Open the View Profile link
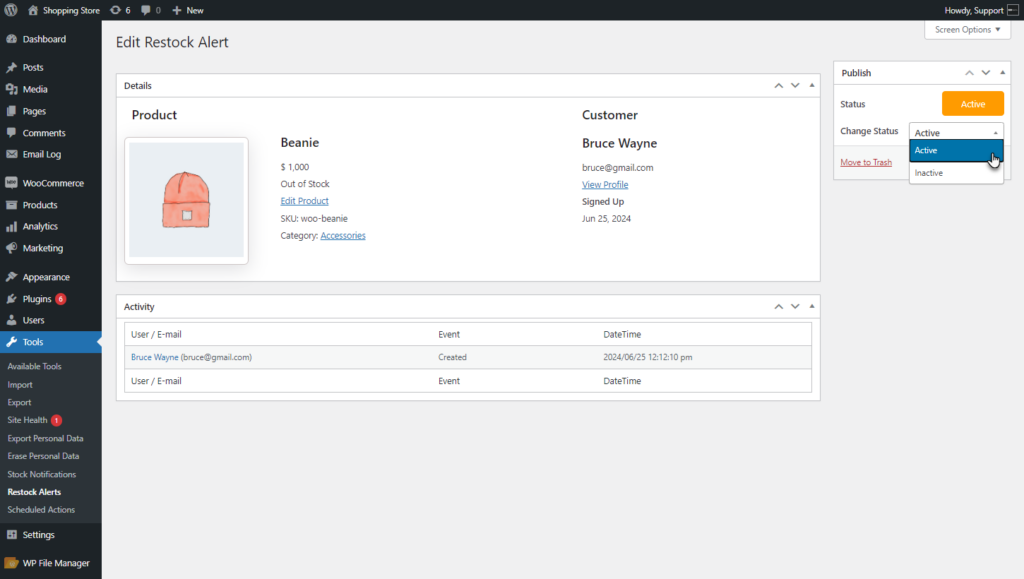Screen dimensions: 1024x579 click(605, 185)
